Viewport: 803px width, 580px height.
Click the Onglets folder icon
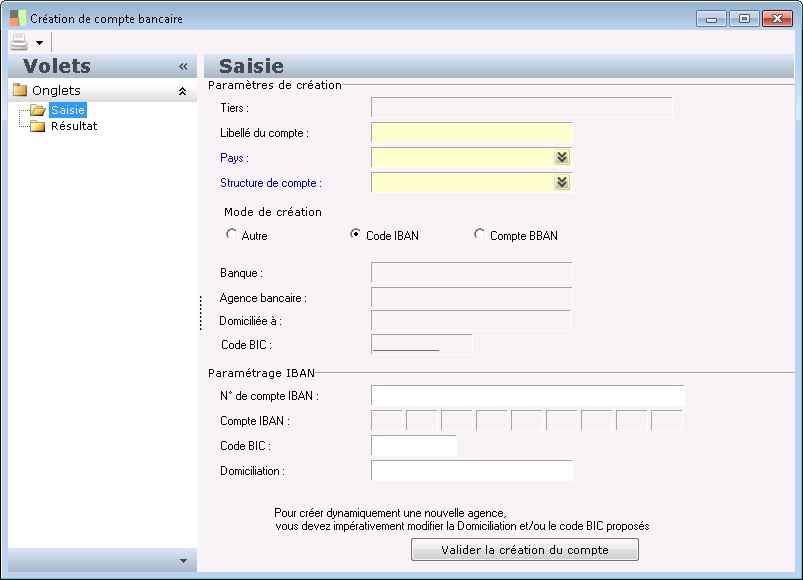(19, 91)
